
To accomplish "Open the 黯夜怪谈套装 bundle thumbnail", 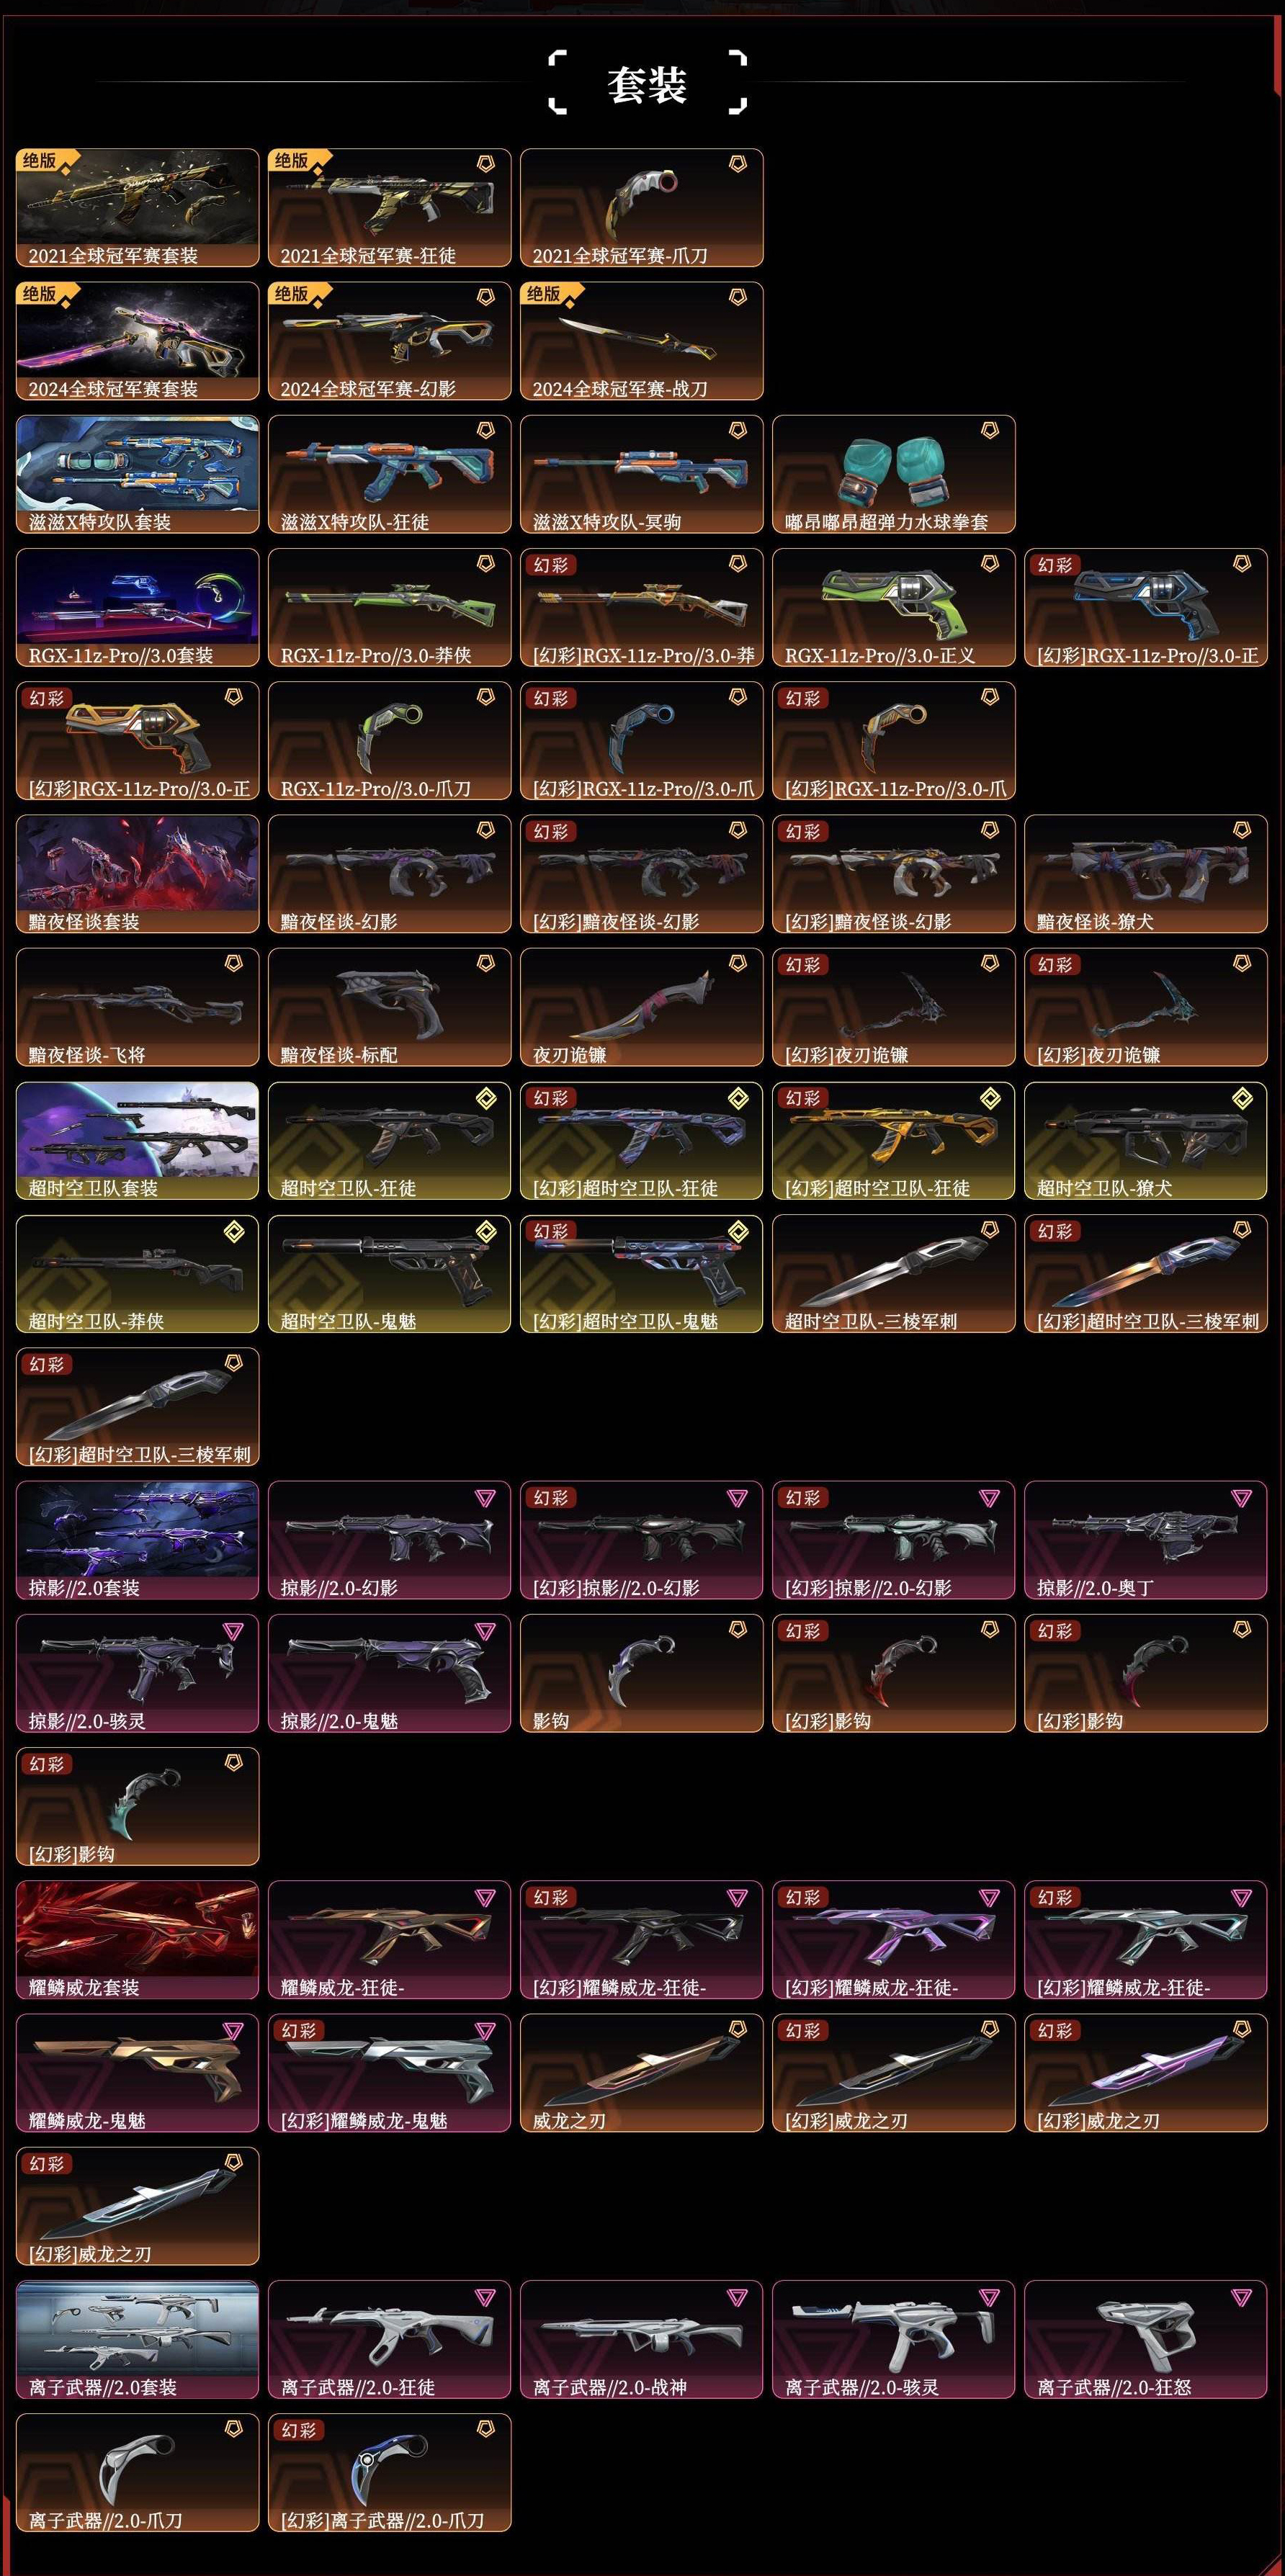I will [137, 874].
